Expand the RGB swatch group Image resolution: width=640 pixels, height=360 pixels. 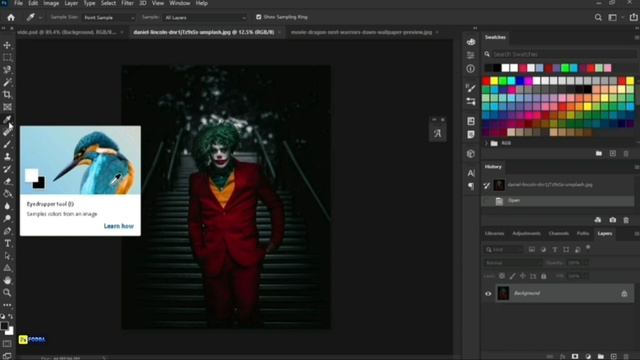(x=486, y=143)
